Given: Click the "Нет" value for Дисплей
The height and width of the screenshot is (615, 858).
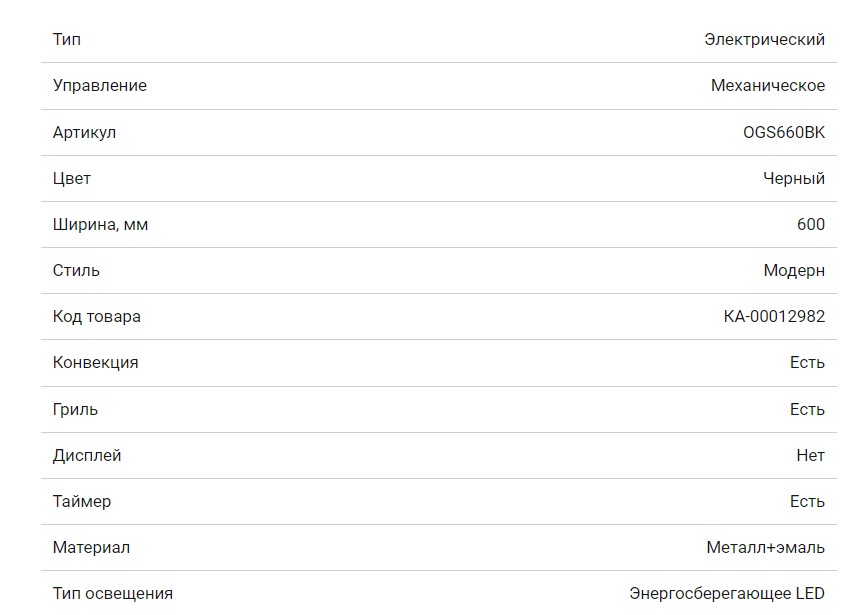Looking at the screenshot, I should click(x=810, y=455).
